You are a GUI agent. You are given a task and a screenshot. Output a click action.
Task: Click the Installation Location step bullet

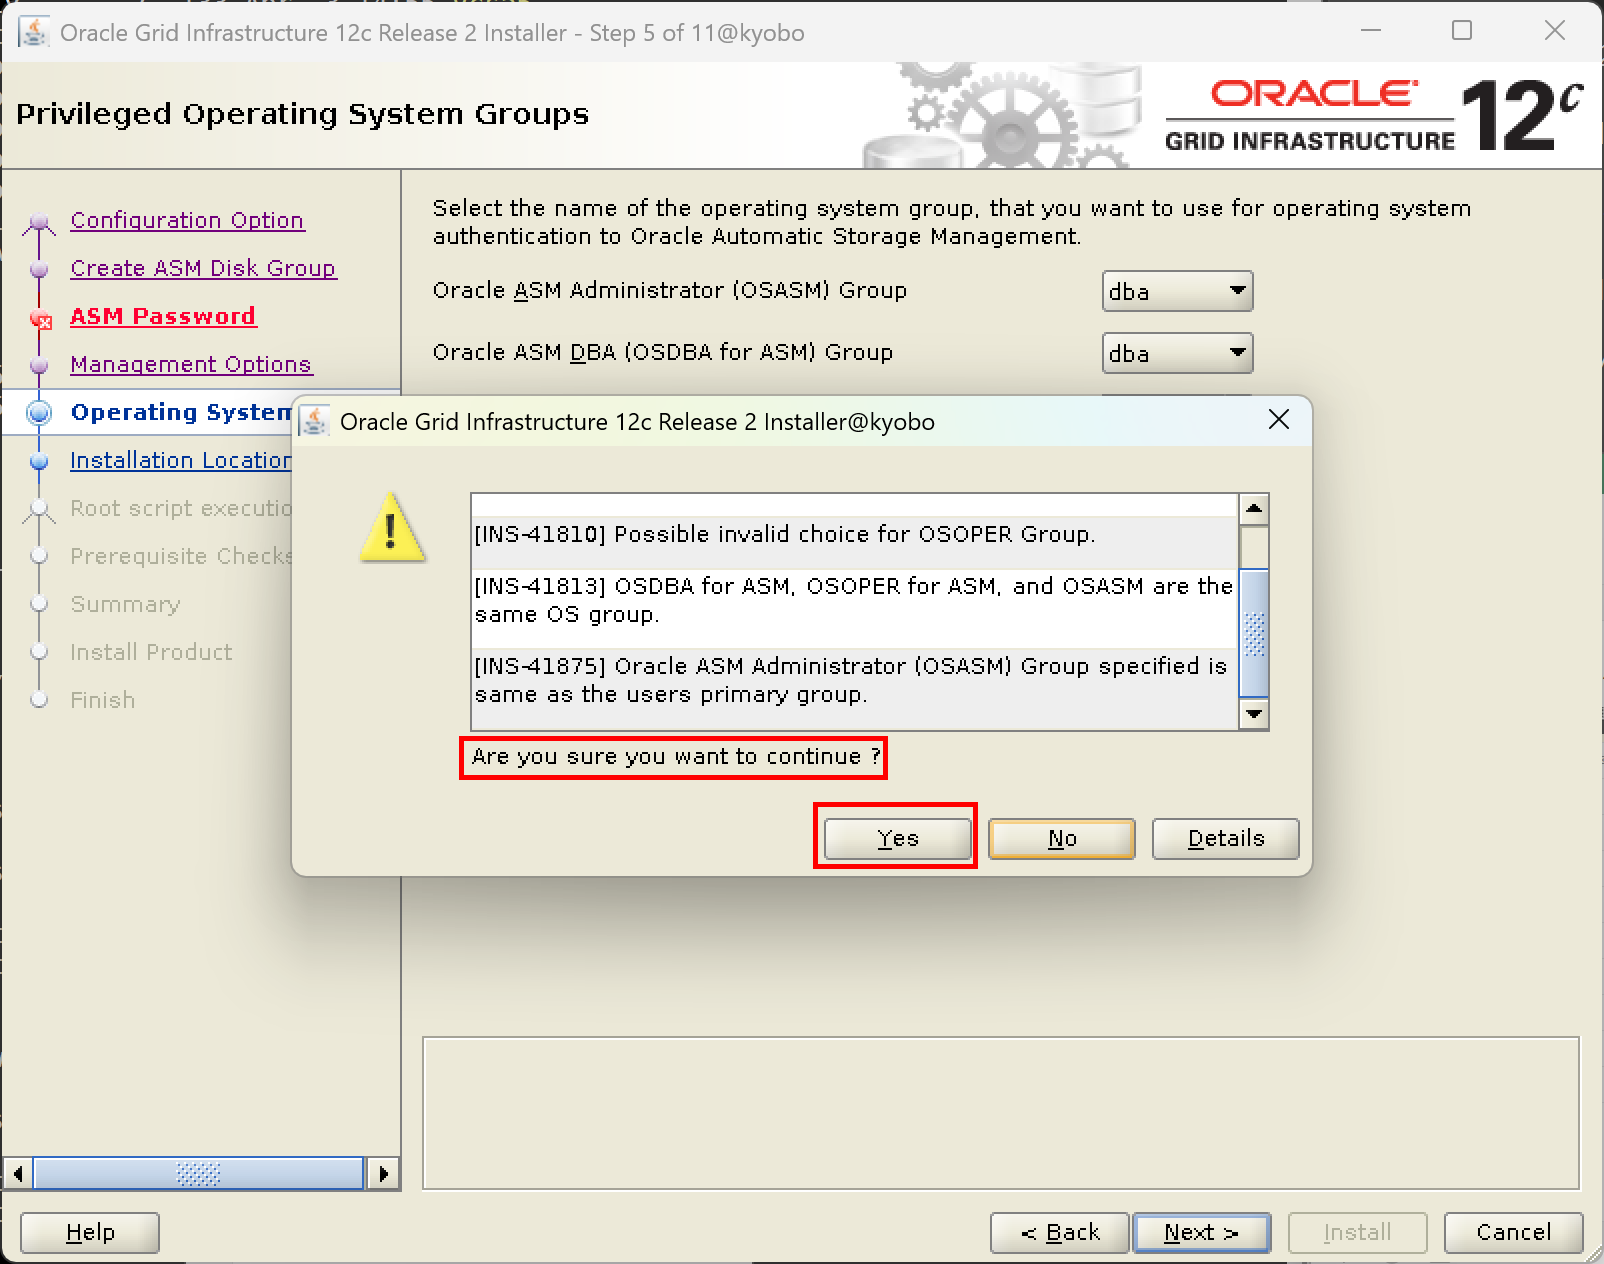point(39,461)
